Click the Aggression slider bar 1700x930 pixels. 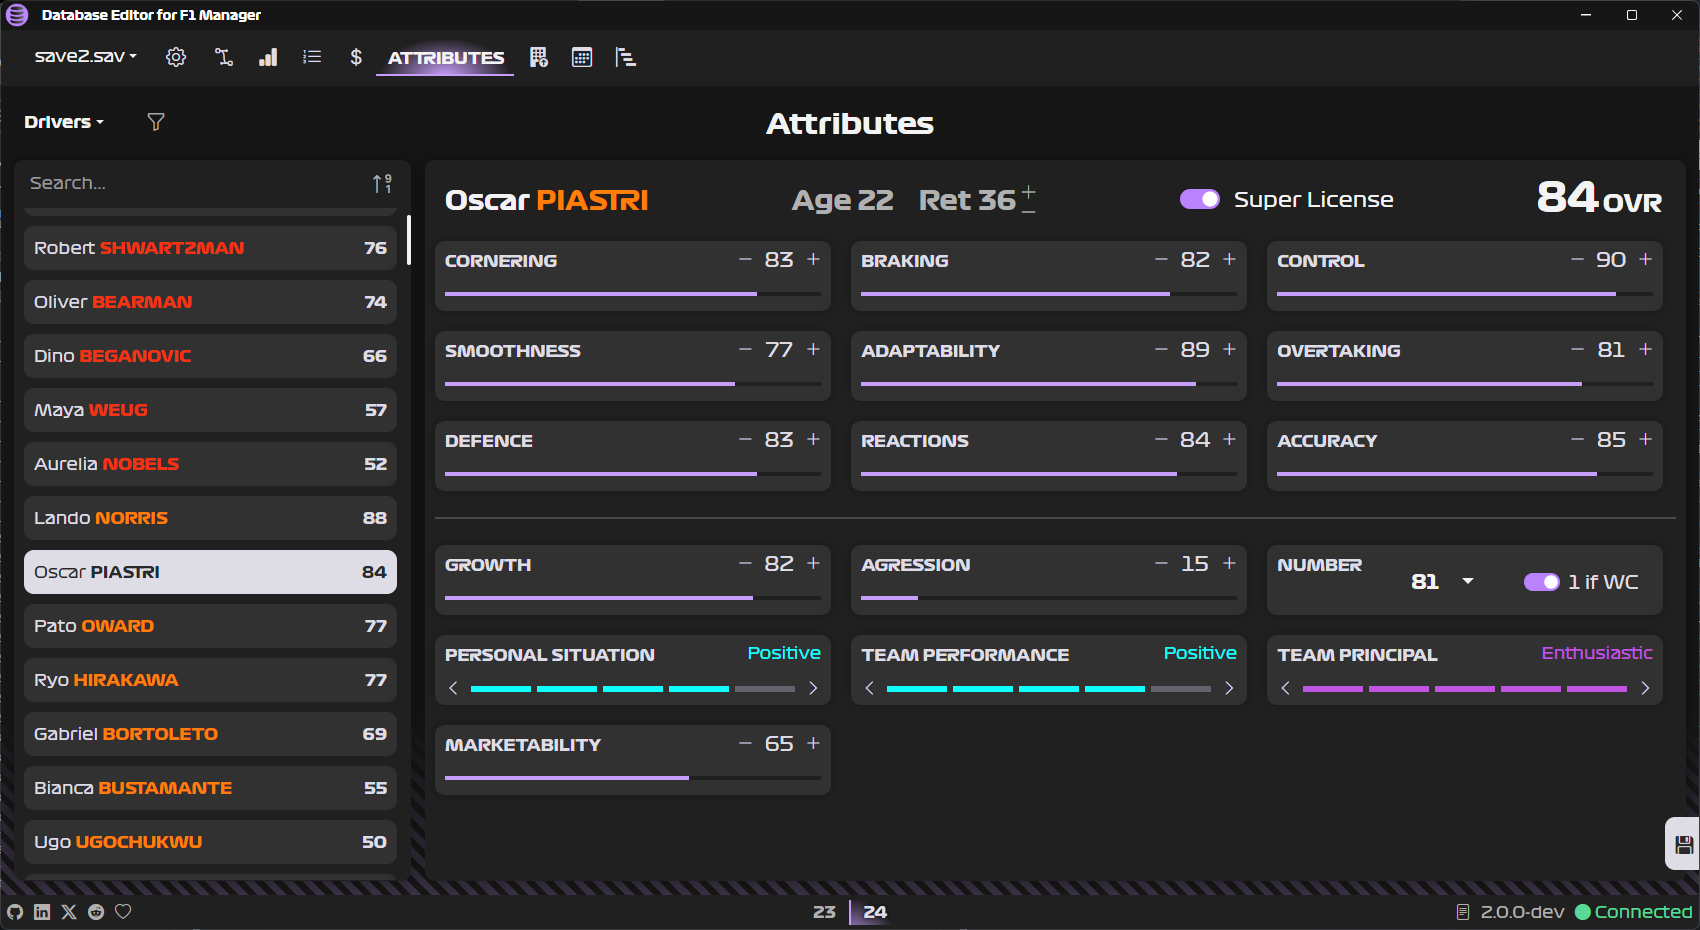[1048, 598]
